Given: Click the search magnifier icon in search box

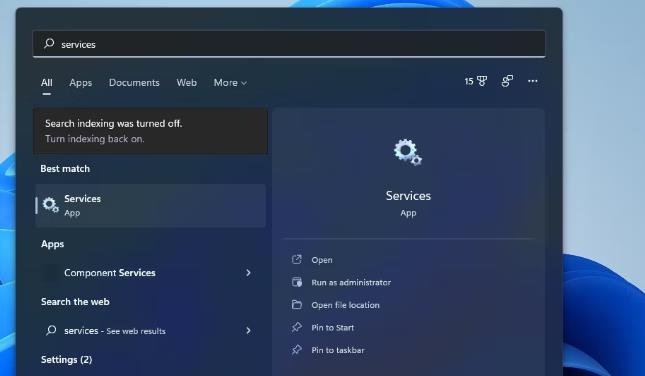Looking at the screenshot, I should click(x=49, y=43).
